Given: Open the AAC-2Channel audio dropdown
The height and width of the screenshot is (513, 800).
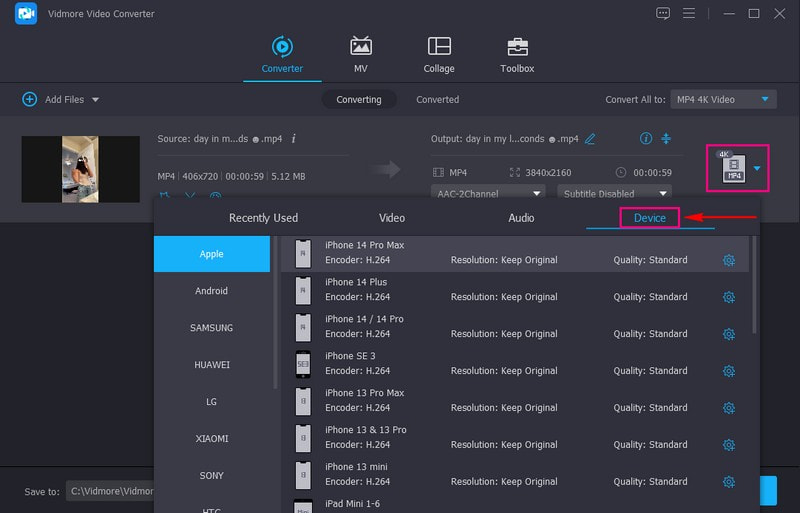Looking at the screenshot, I should (488, 193).
